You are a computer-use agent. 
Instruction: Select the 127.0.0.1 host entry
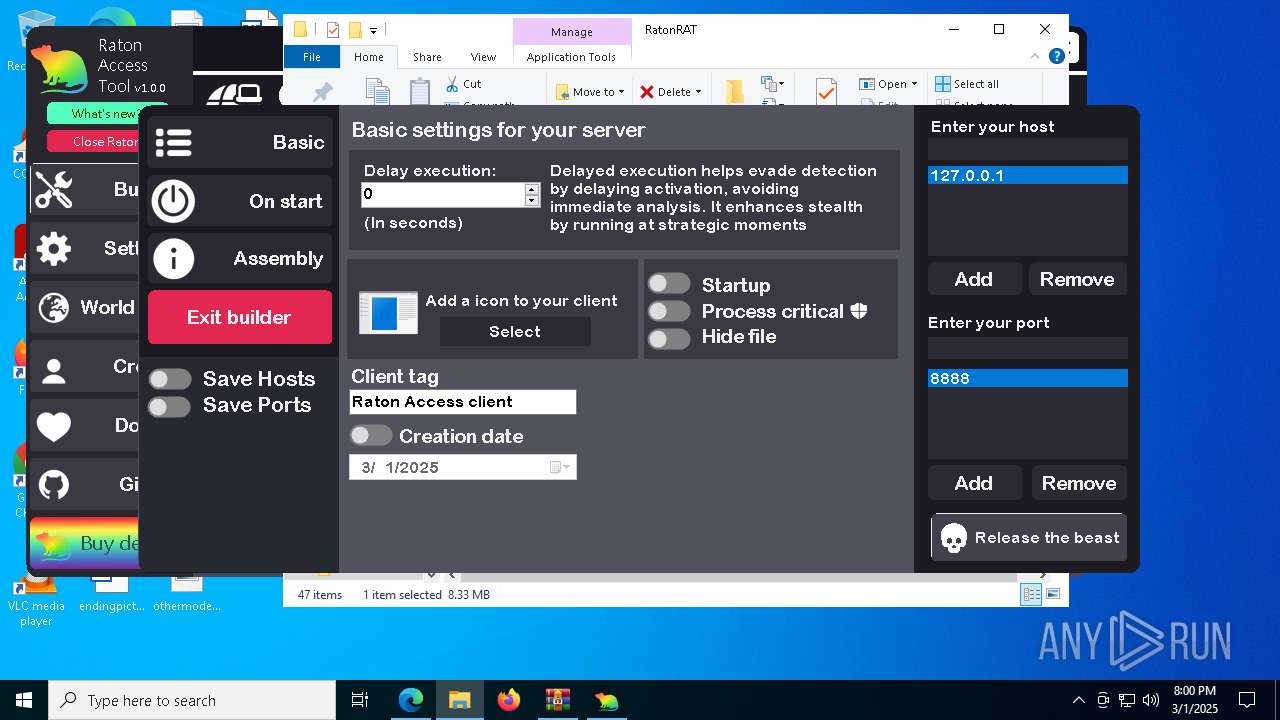pos(1028,176)
